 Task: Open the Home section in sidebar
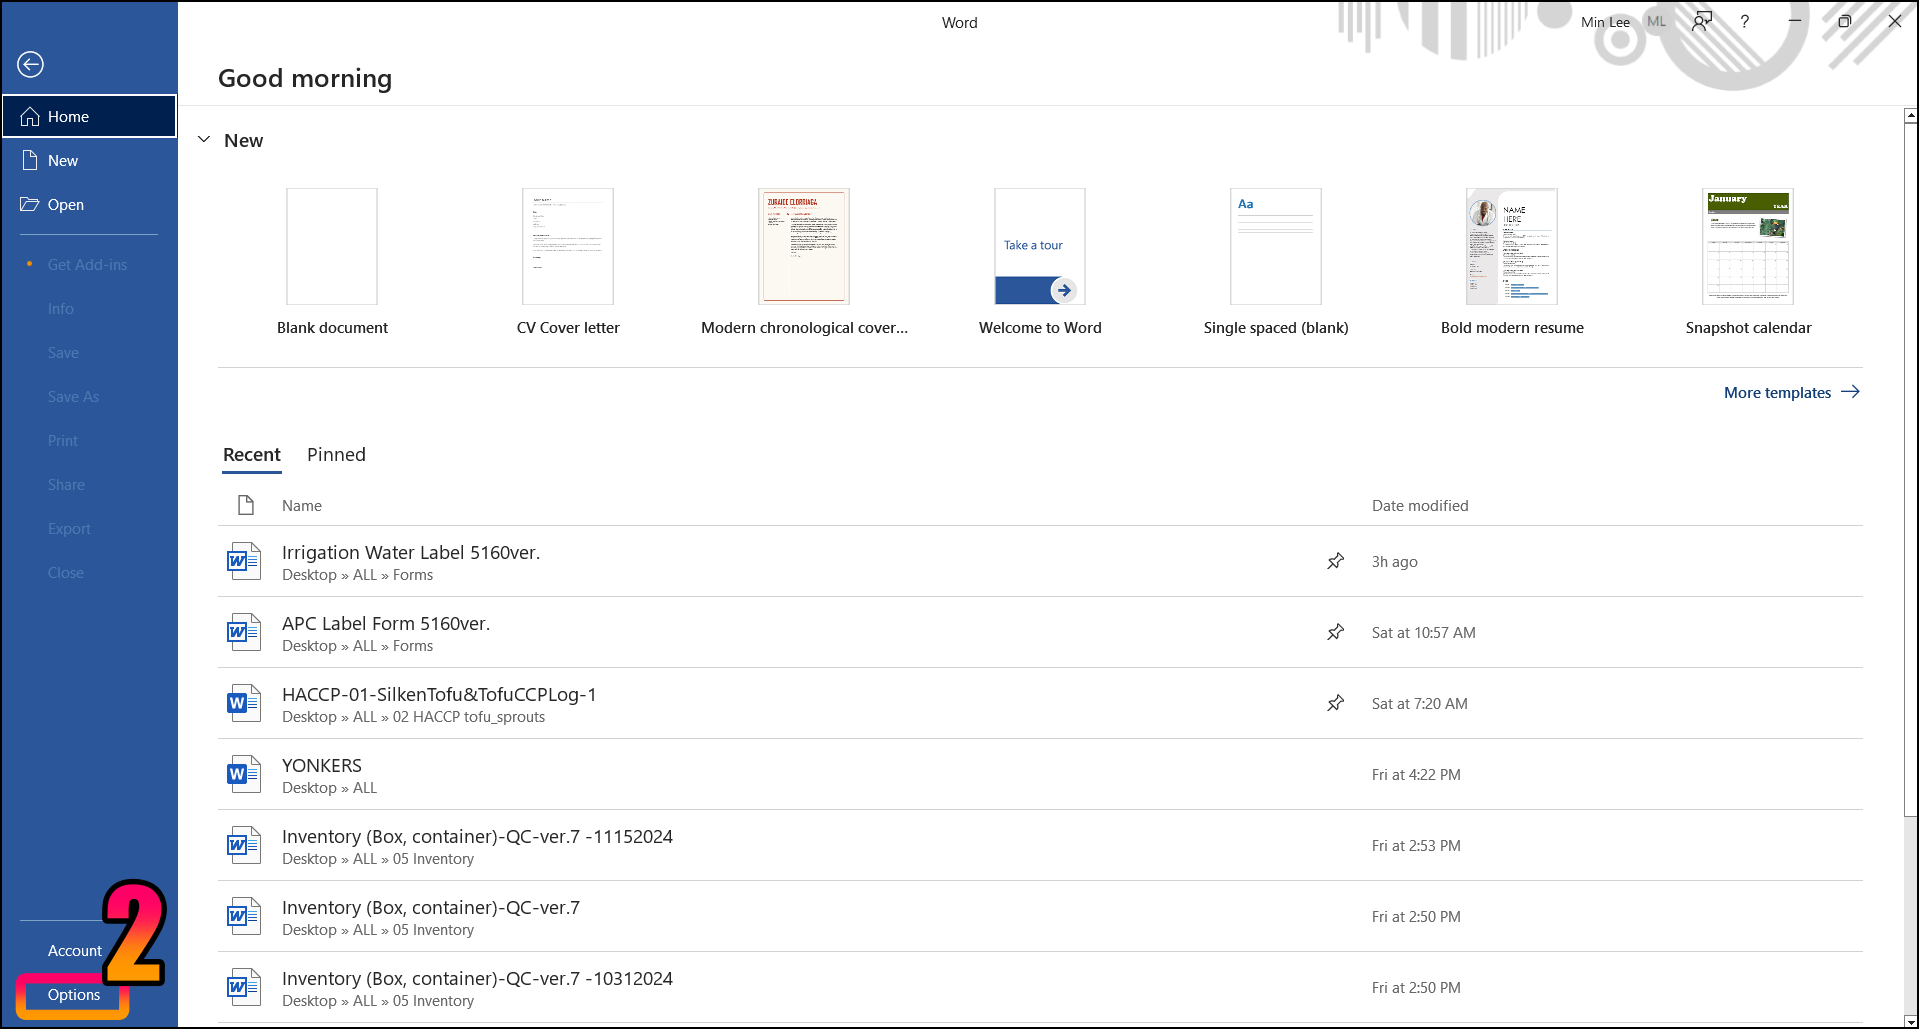(x=89, y=116)
